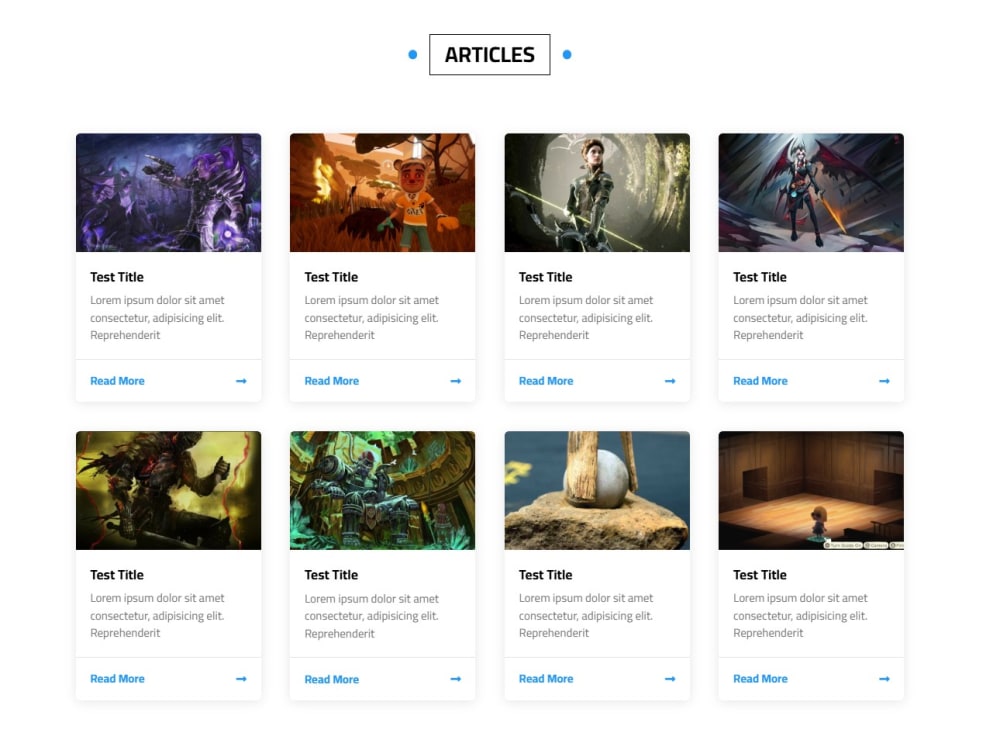Click the arrow icon on the stone ball card
The height and width of the screenshot is (750, 1000).
point(670,679)
